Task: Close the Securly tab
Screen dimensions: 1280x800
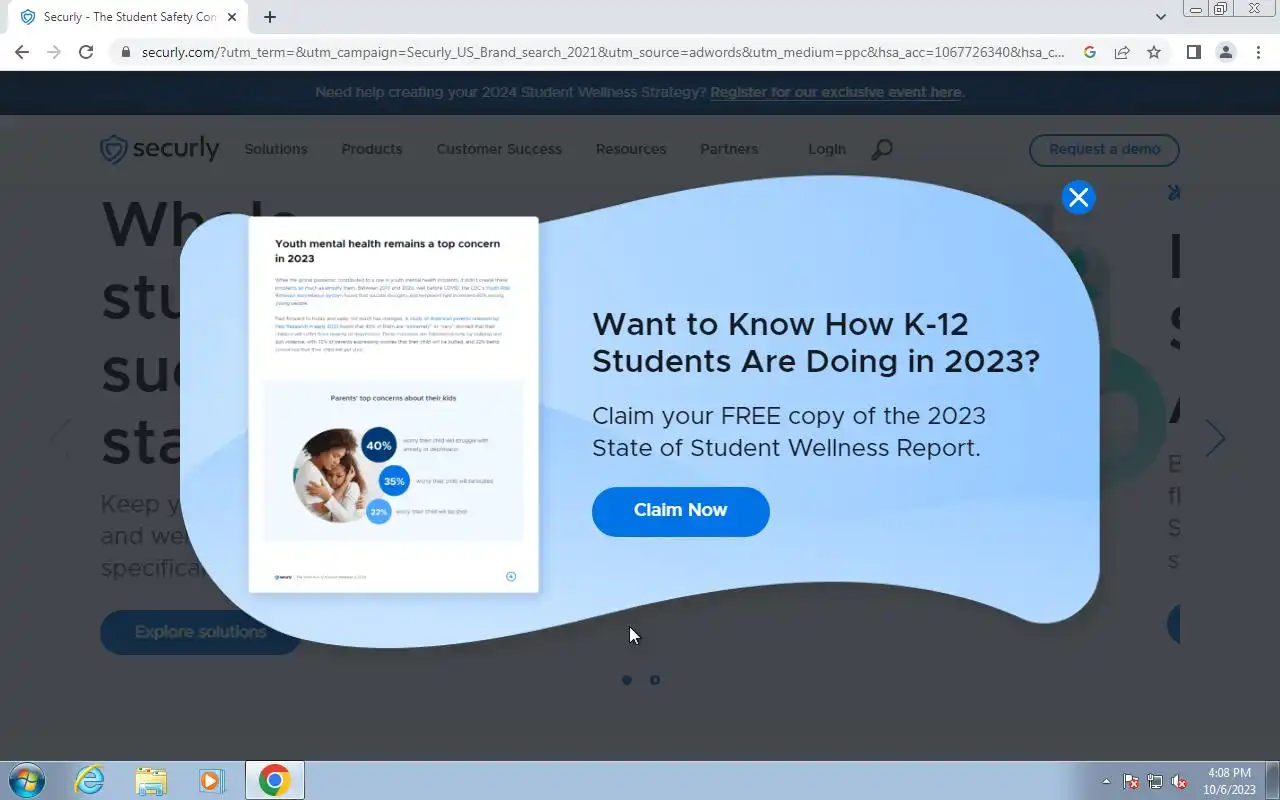Action: [233, 17]
